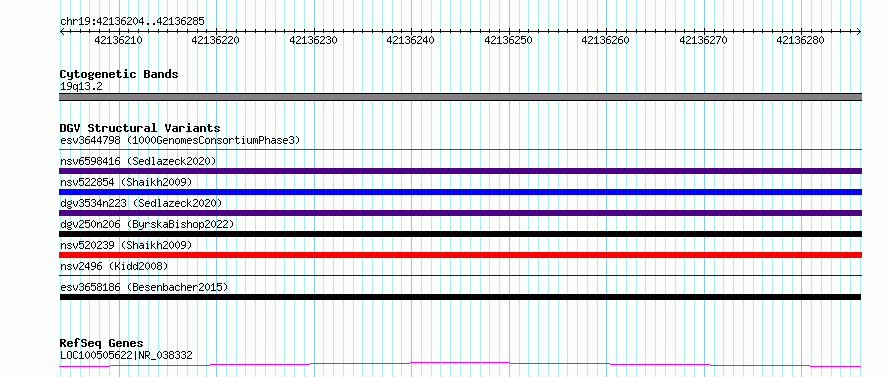Open dgv3534n223 (Sedlazeck2020) label
Viewport: 890px width, 377px height.
point(141,203)
